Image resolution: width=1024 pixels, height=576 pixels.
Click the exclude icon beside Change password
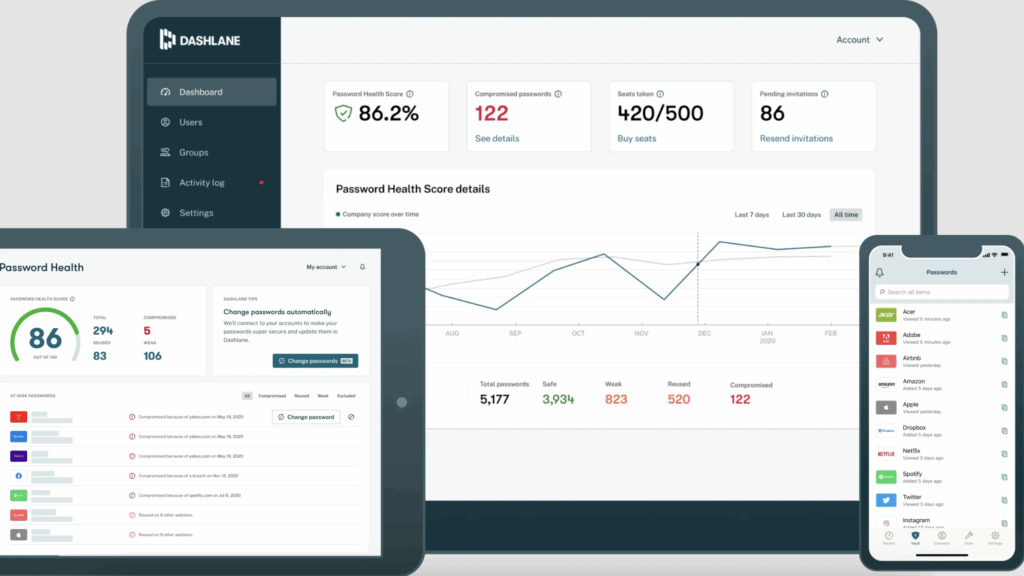[351, 417]
